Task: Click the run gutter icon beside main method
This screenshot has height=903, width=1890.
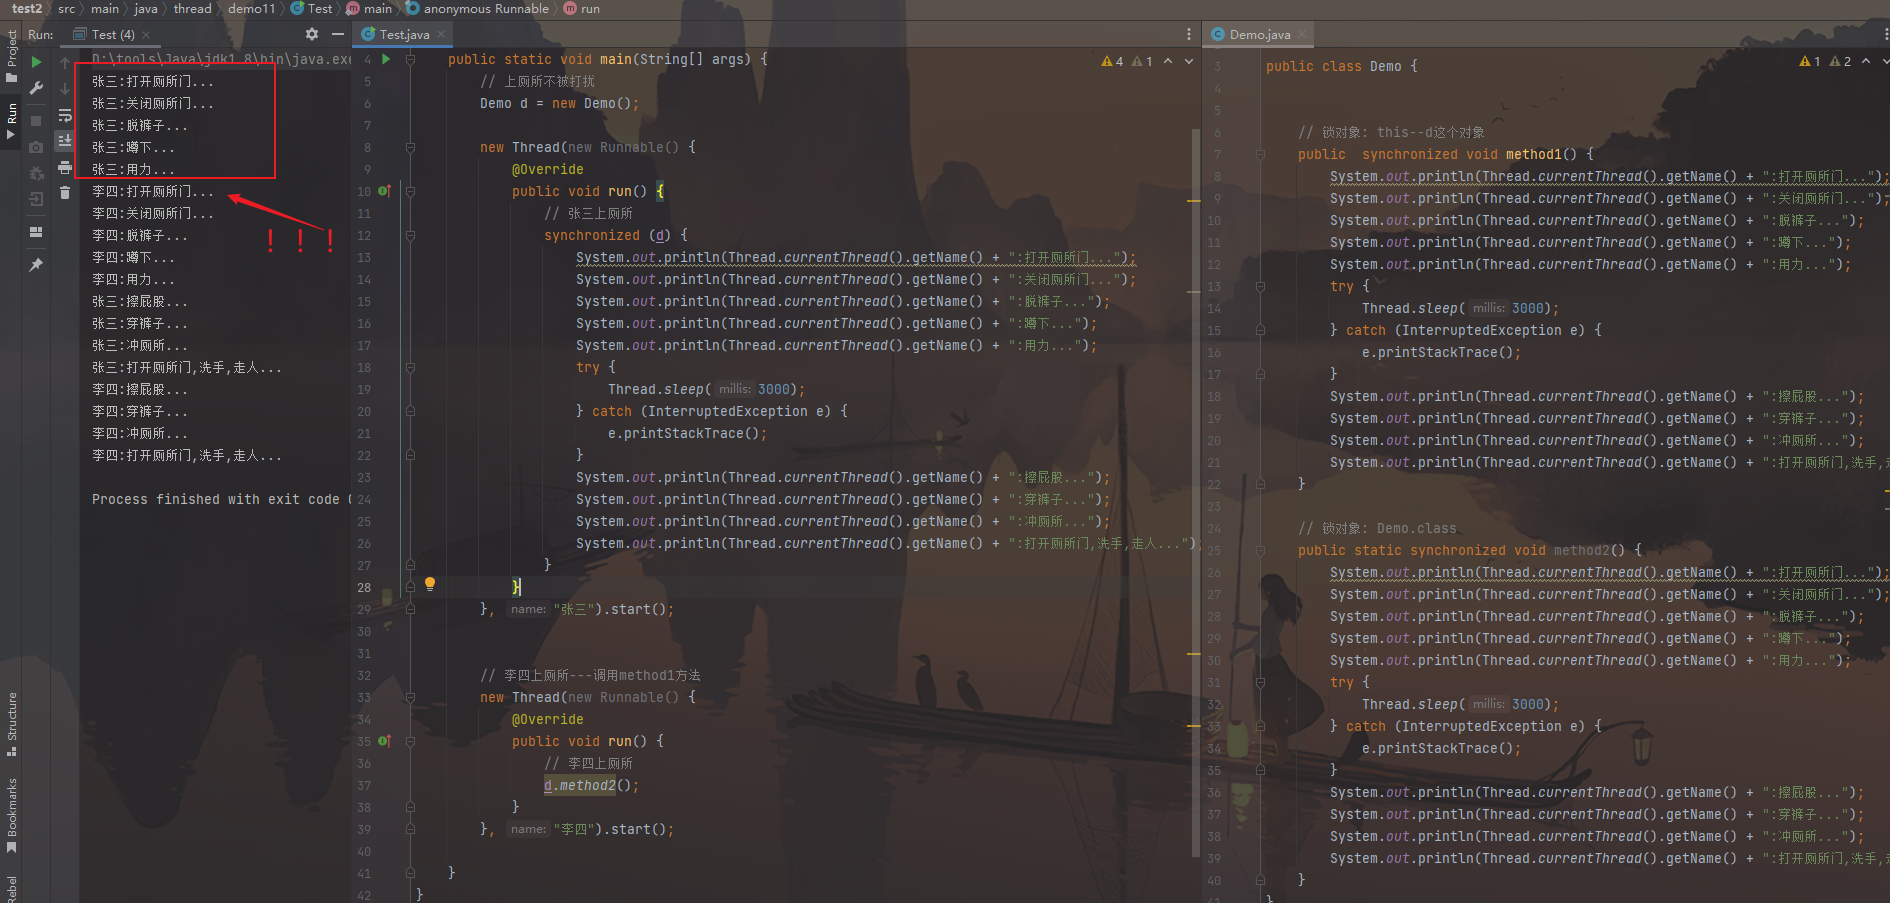Action: [x=386, y=59]
